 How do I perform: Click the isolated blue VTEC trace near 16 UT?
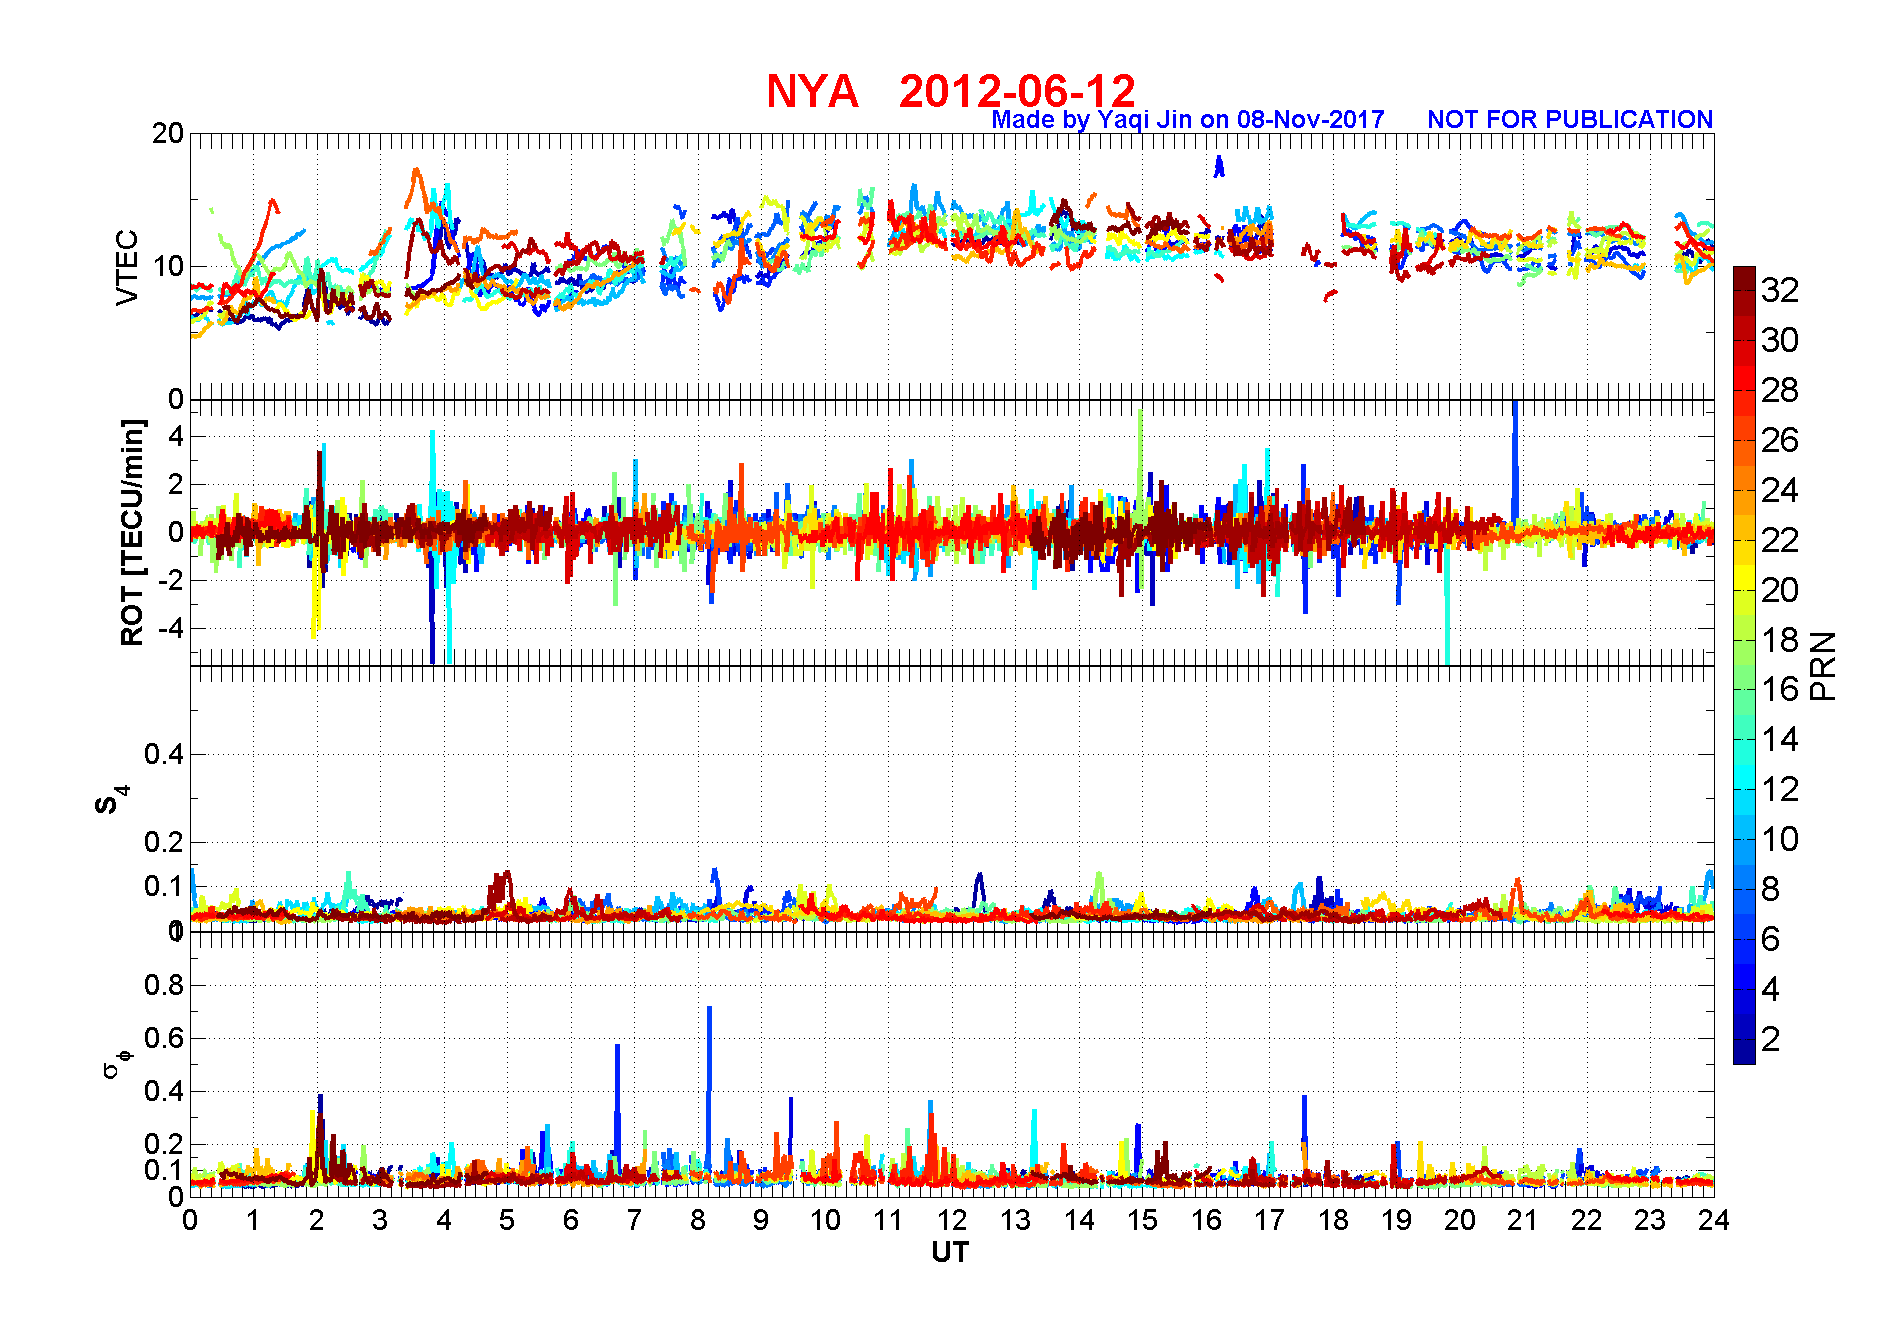[x=1218, y=166]
